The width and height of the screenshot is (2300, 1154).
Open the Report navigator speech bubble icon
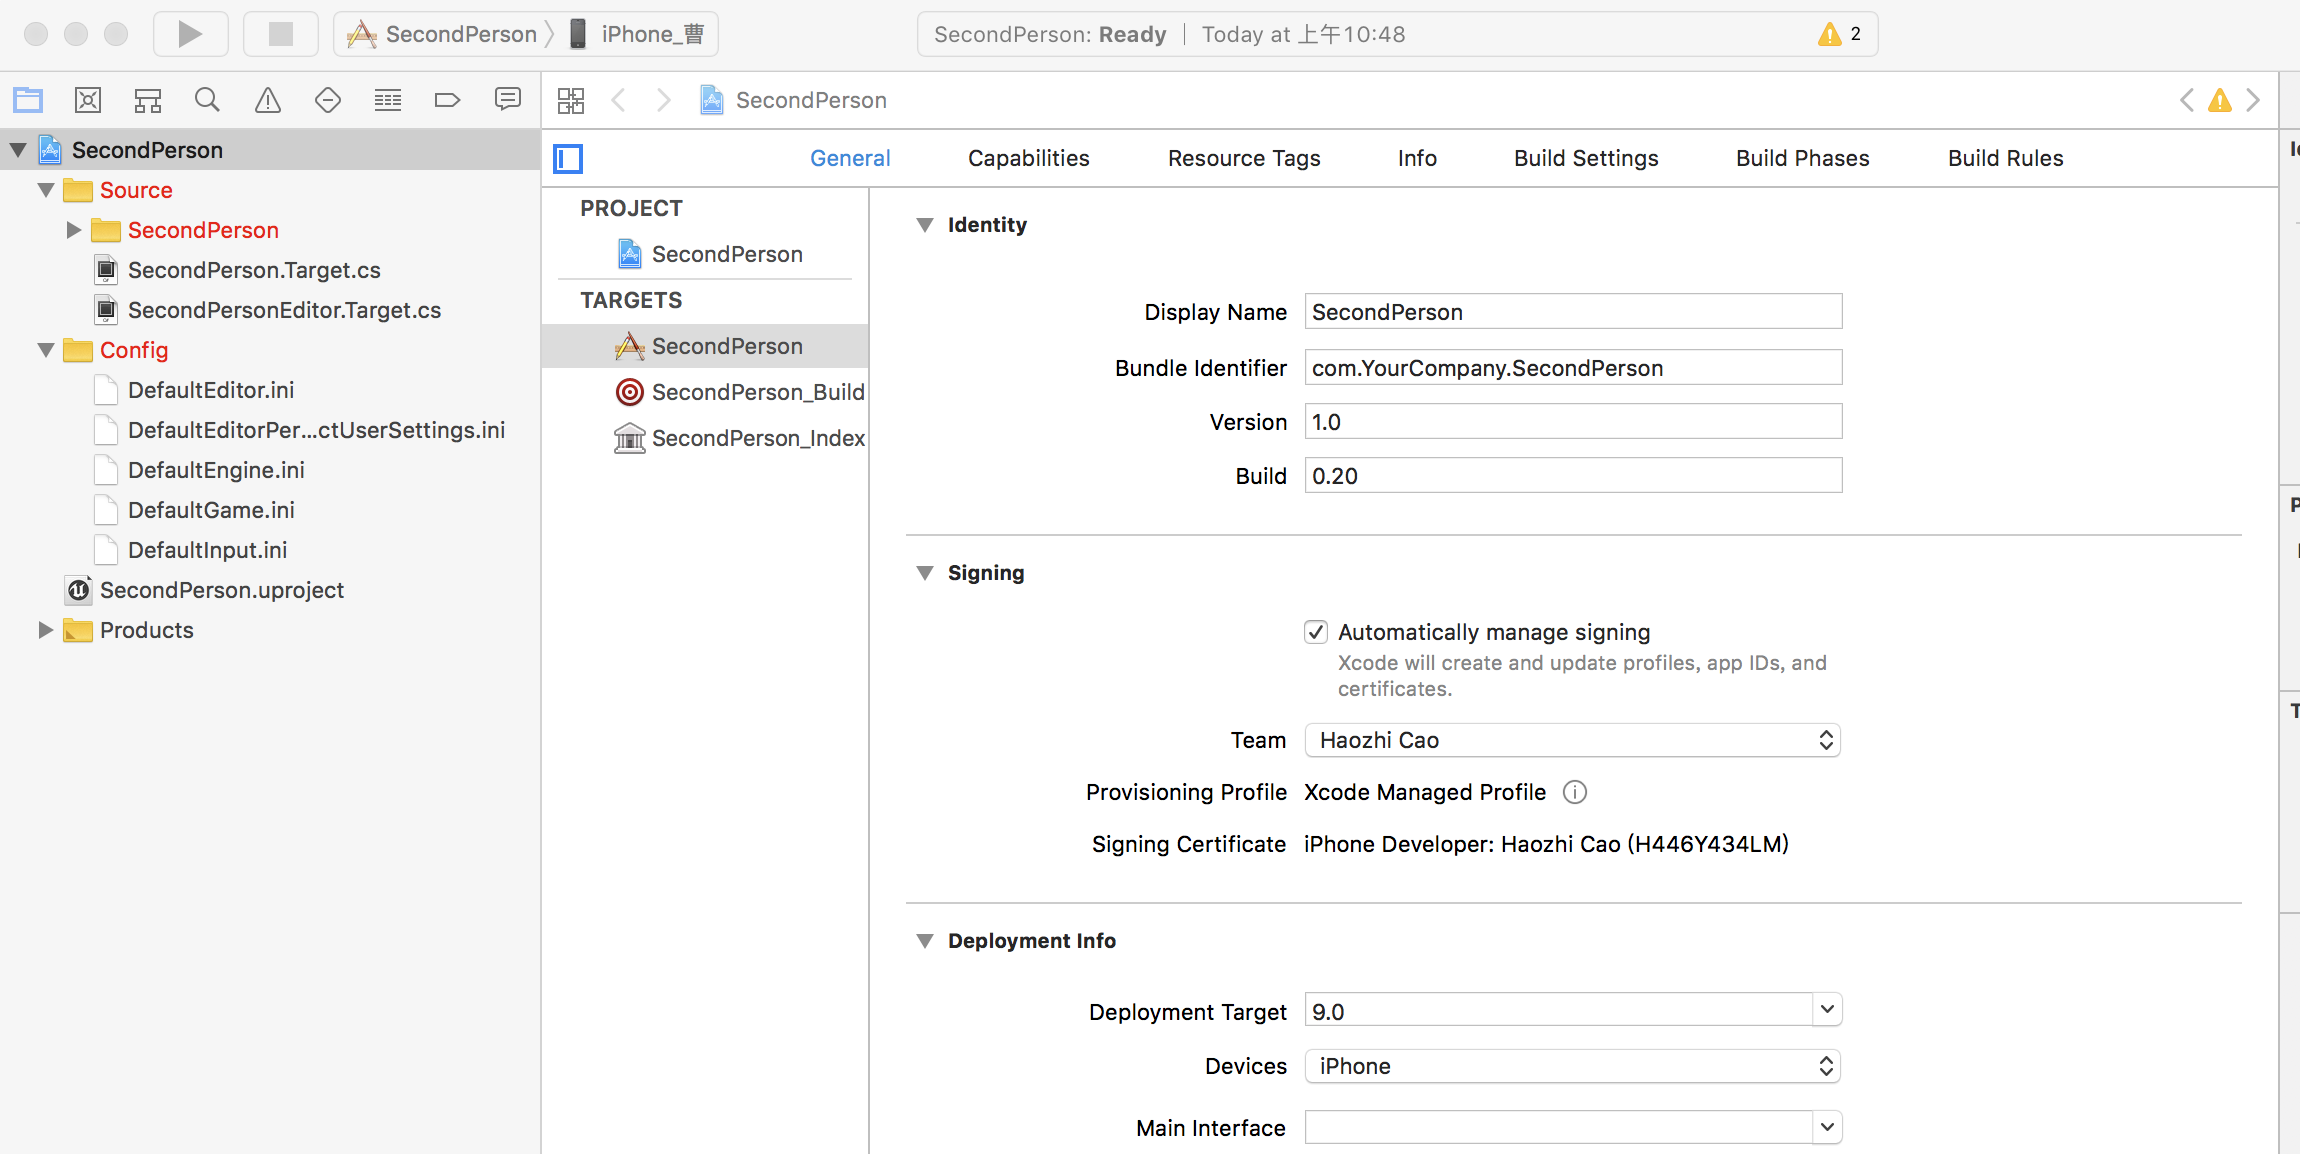click(x=508, y=100)
